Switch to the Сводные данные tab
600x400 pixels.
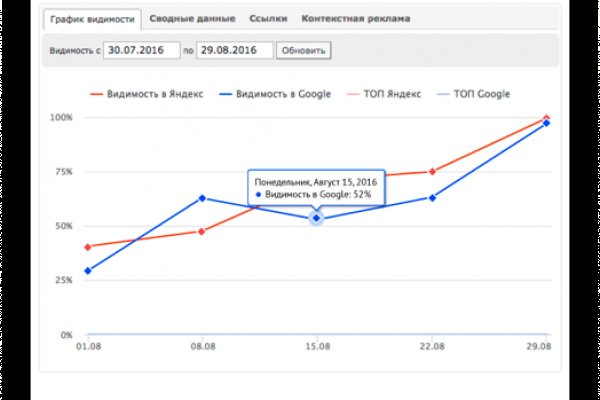[x=187, y=19]
